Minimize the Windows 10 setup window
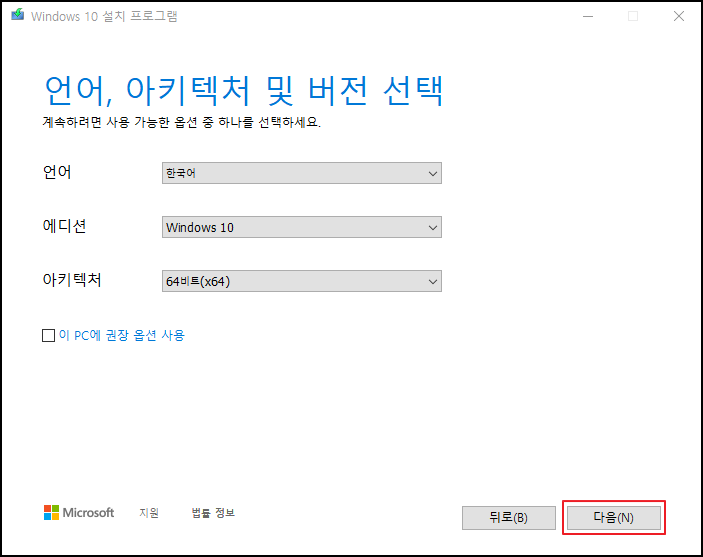This screenshot has height=557, width=703. [588, 16]
